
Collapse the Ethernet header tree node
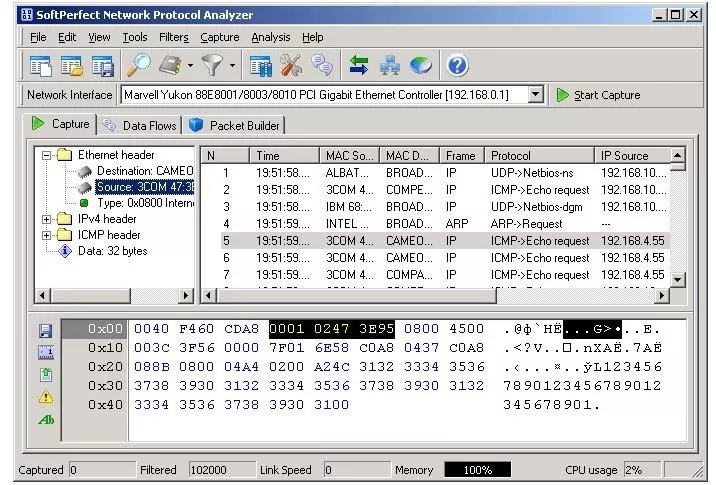click(47, 156)
